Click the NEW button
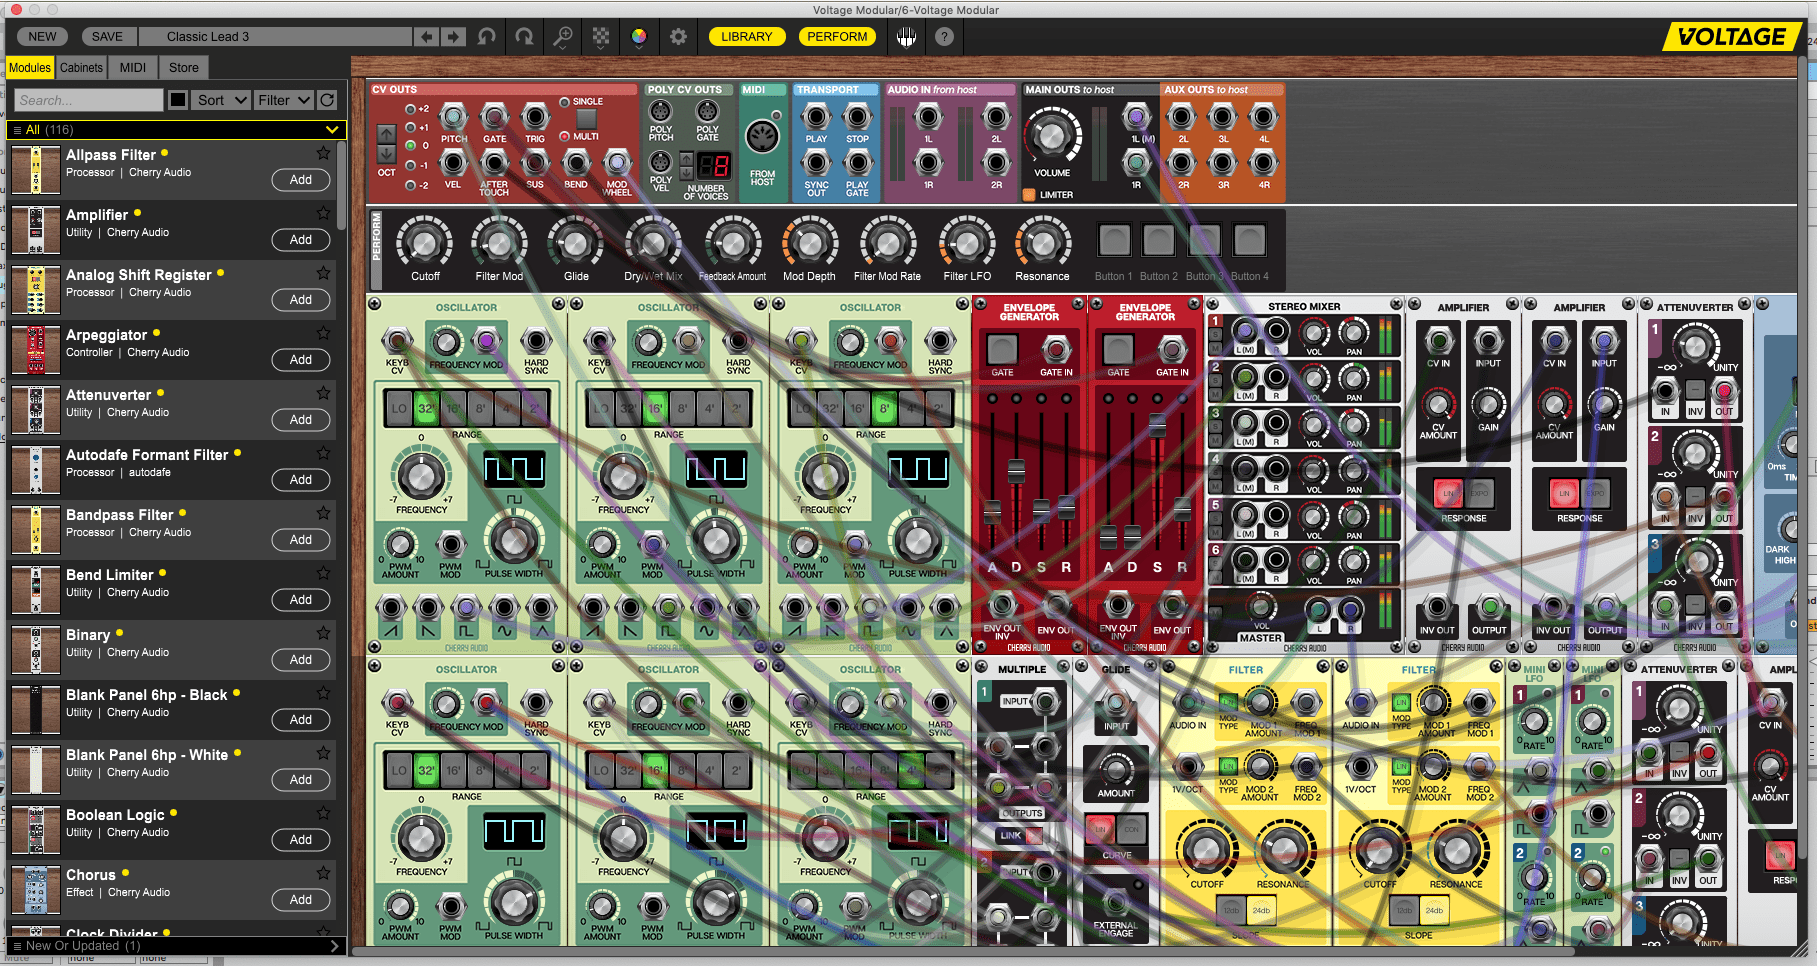This screenshot has height=966, width=1817. pyautogui.click(x=42, y=37)
